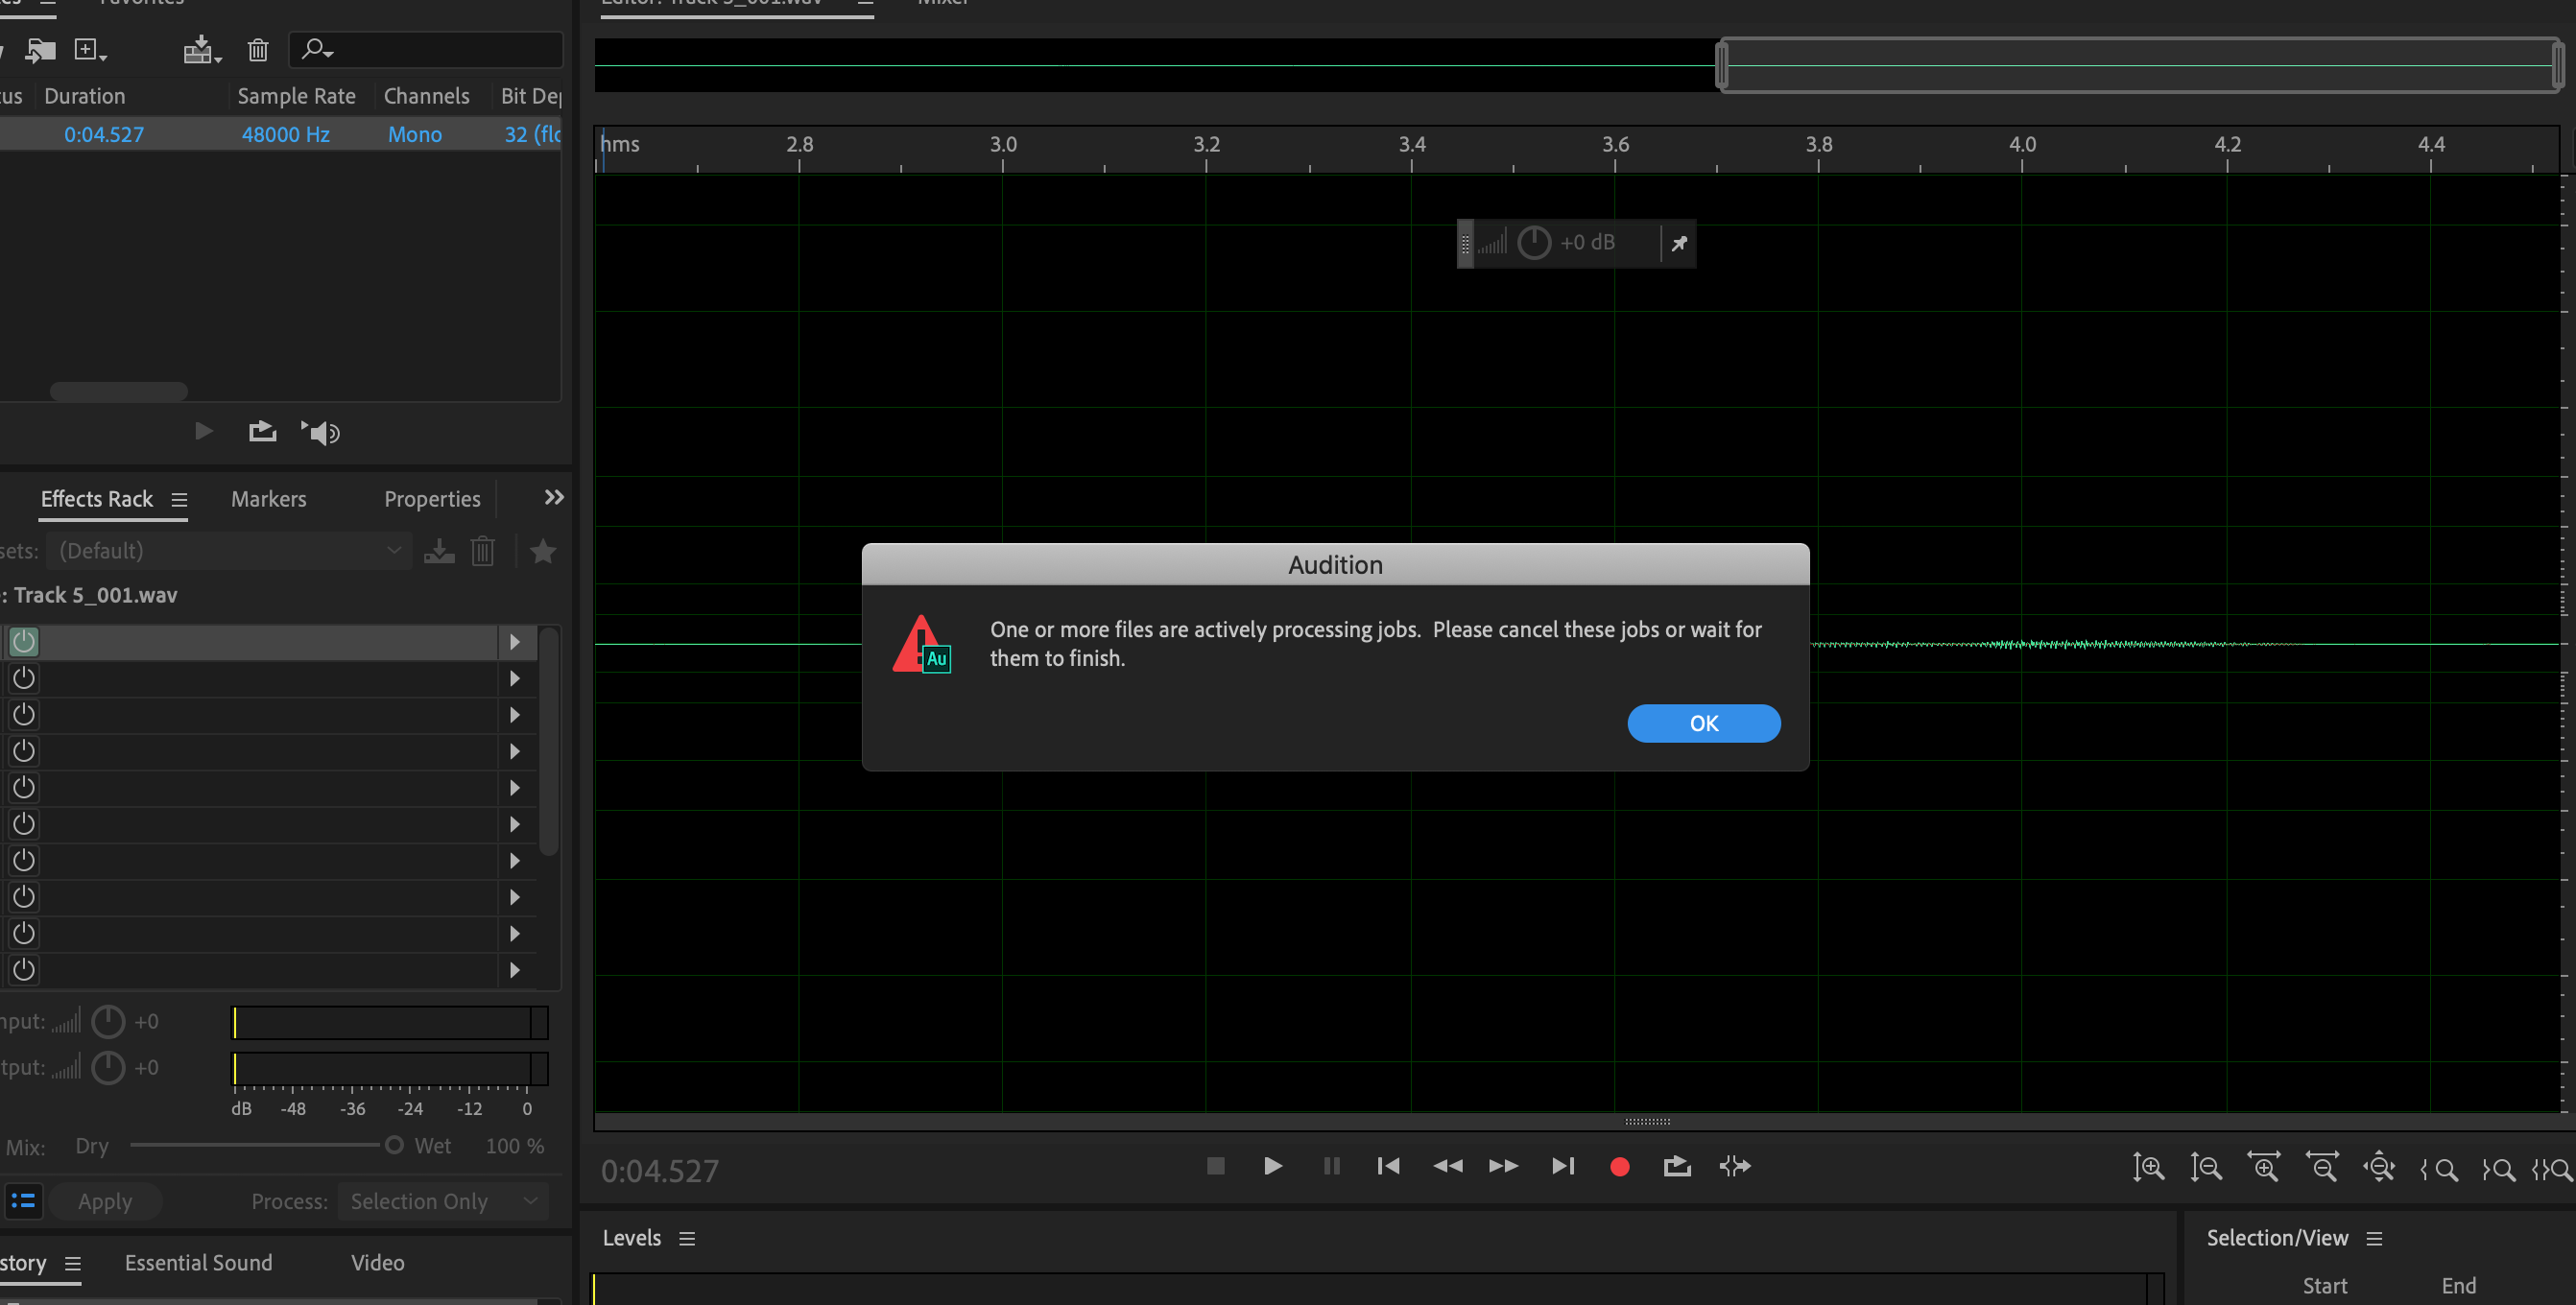
Task: Toggle the first effects slot power button
Action: (23, 641)
